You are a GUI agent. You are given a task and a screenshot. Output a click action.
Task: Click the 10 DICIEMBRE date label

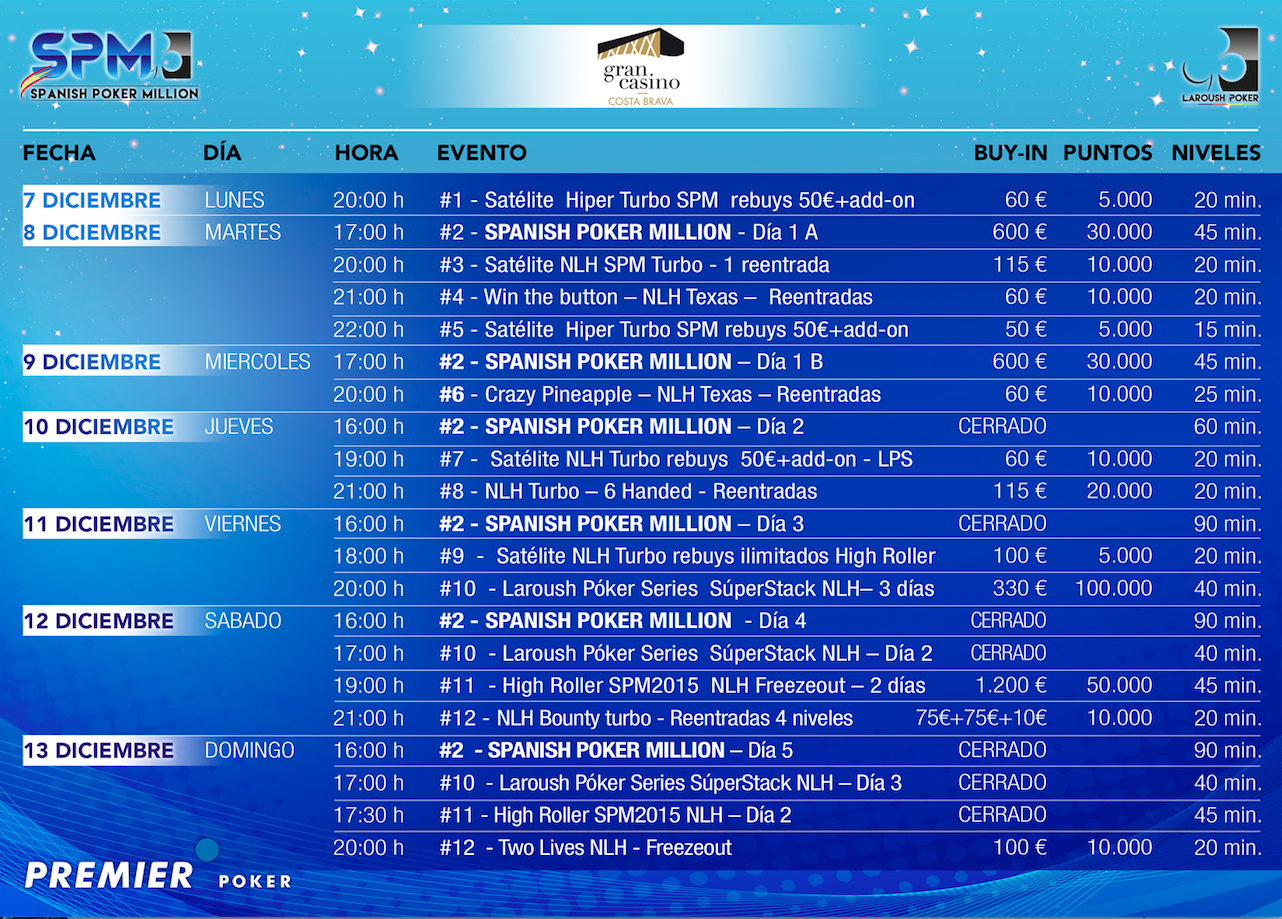[99, 427]
